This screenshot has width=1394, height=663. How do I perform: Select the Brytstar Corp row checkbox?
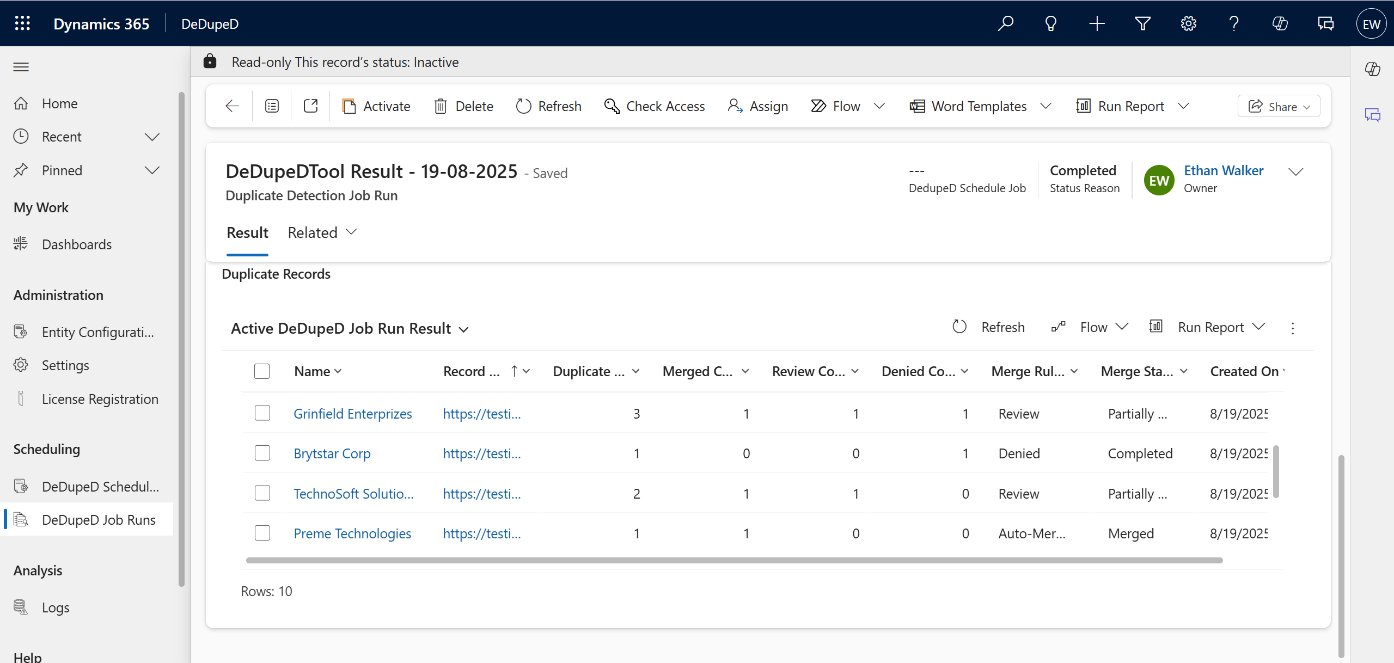(262, 453)
